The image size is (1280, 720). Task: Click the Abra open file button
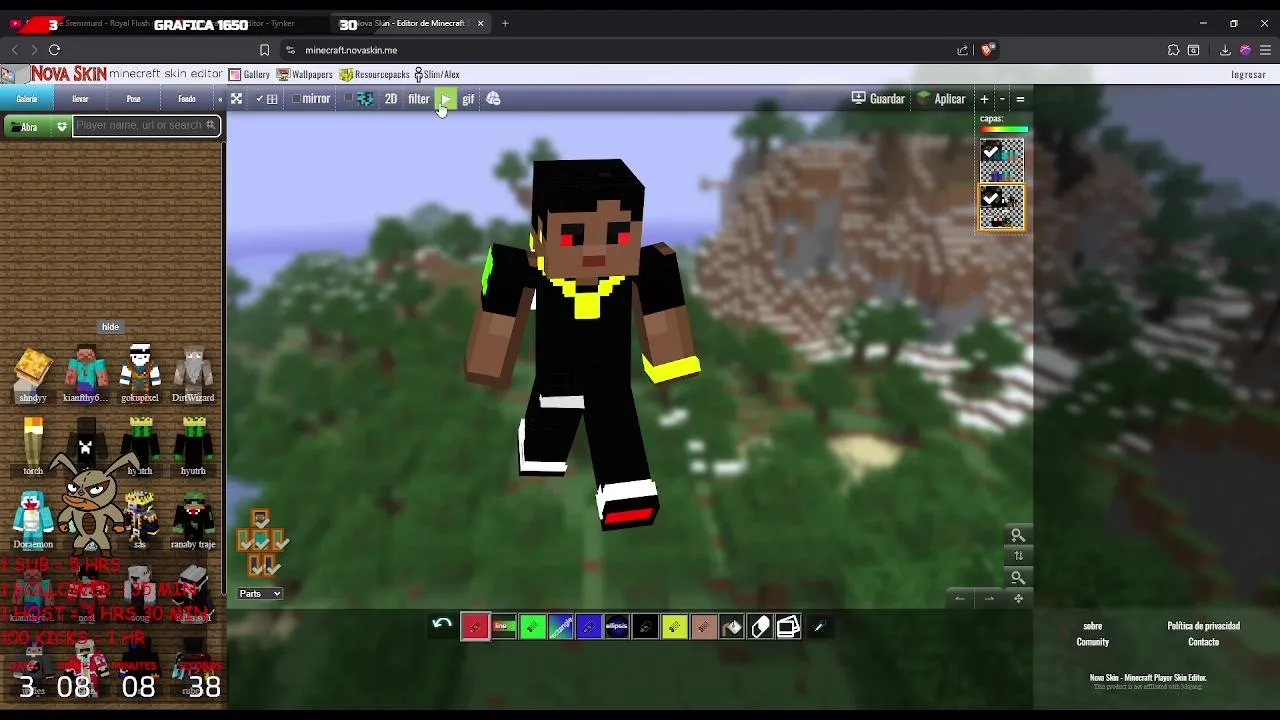coord(28,127)
